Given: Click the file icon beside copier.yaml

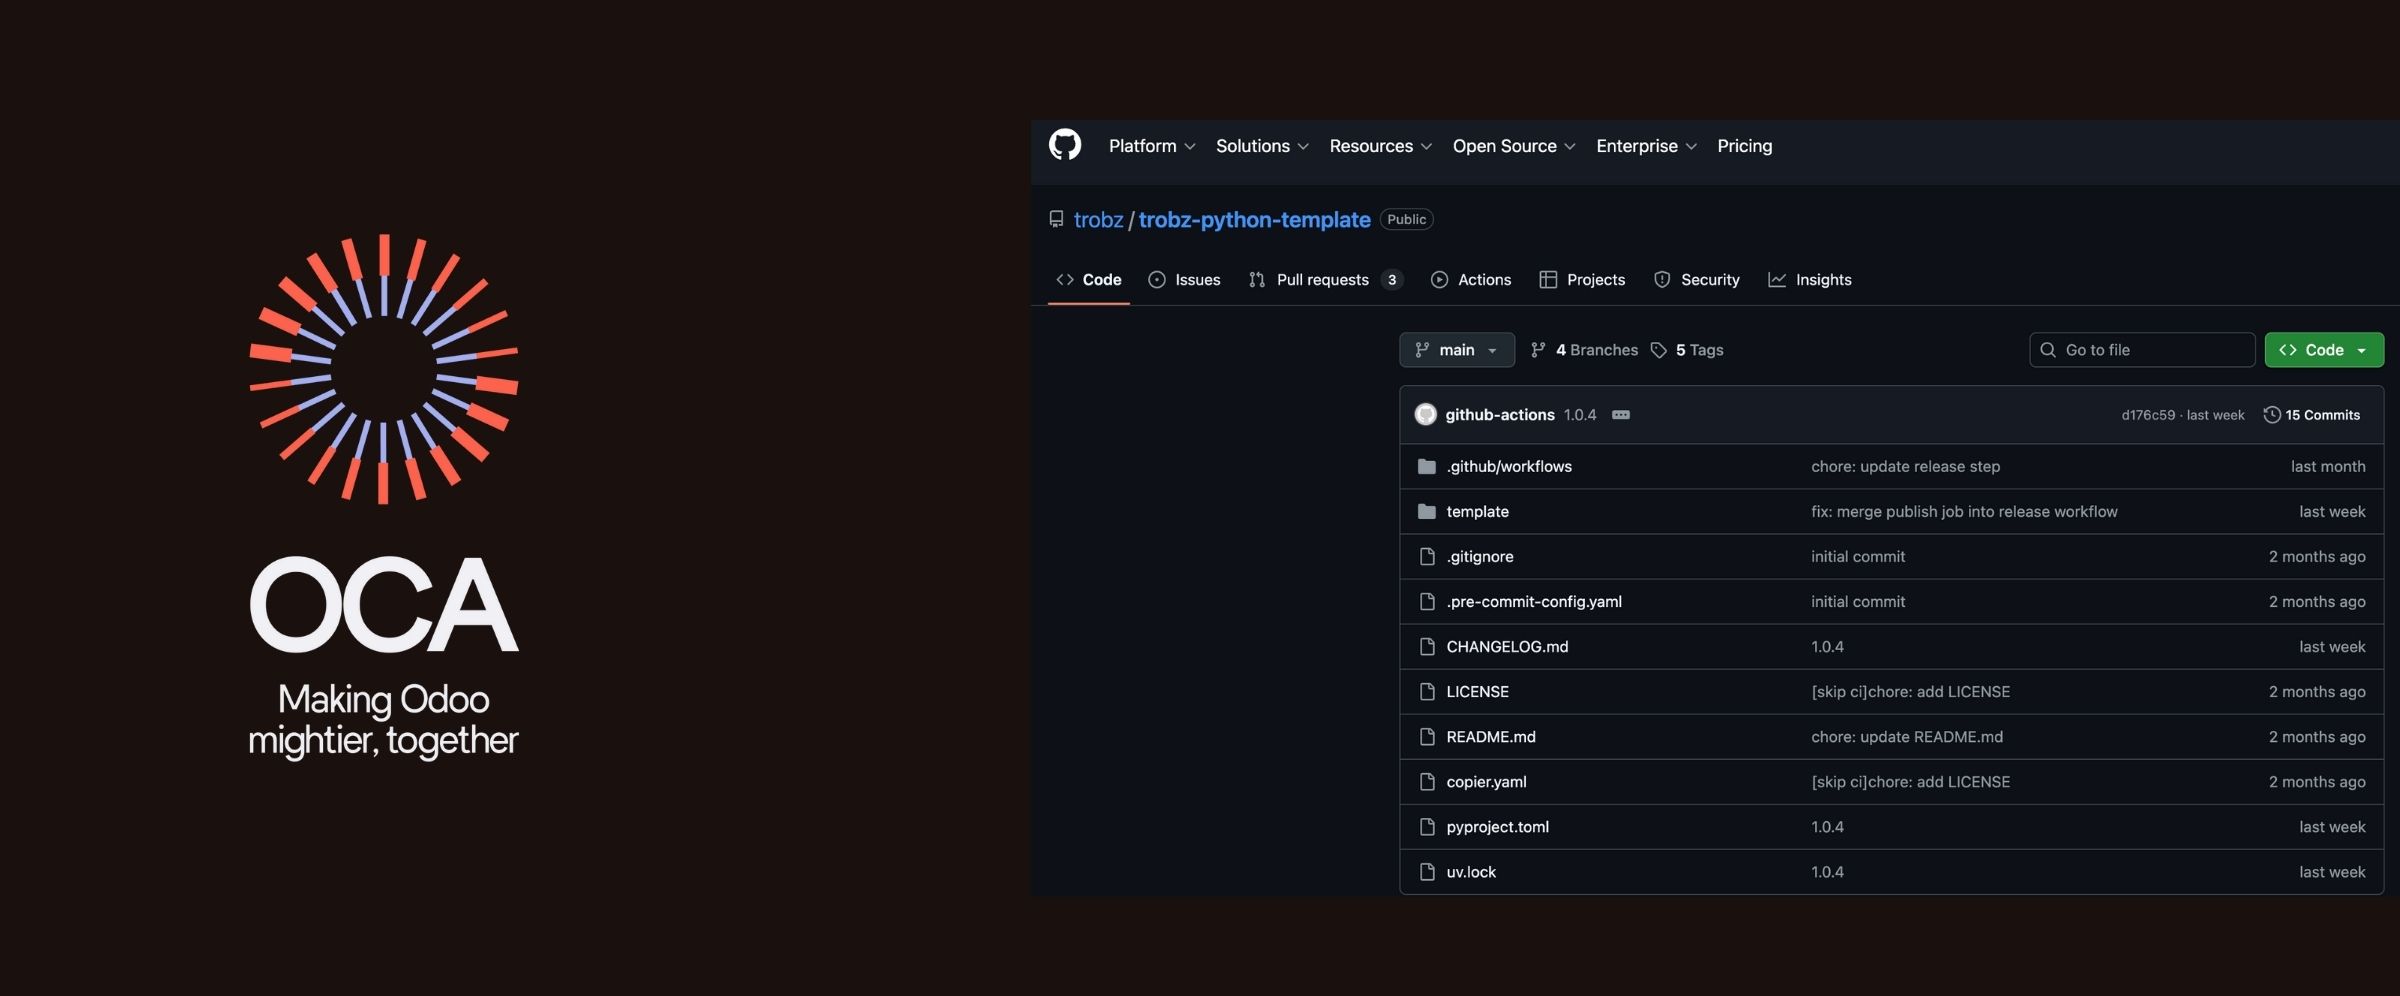Looking at the screenshot, I should click(1427, 781).
